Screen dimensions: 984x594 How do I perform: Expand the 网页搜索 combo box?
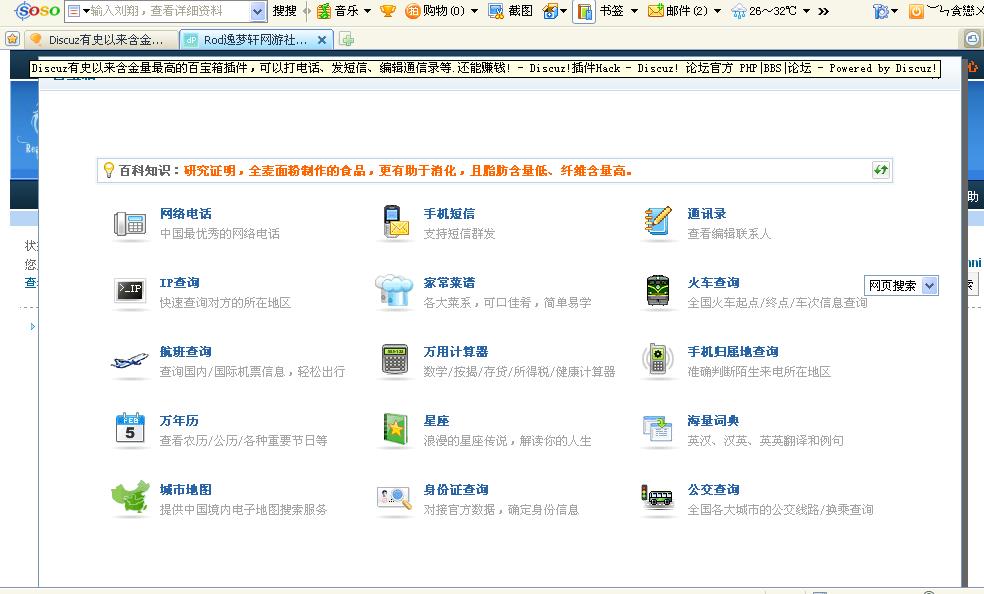coord(901,285)
